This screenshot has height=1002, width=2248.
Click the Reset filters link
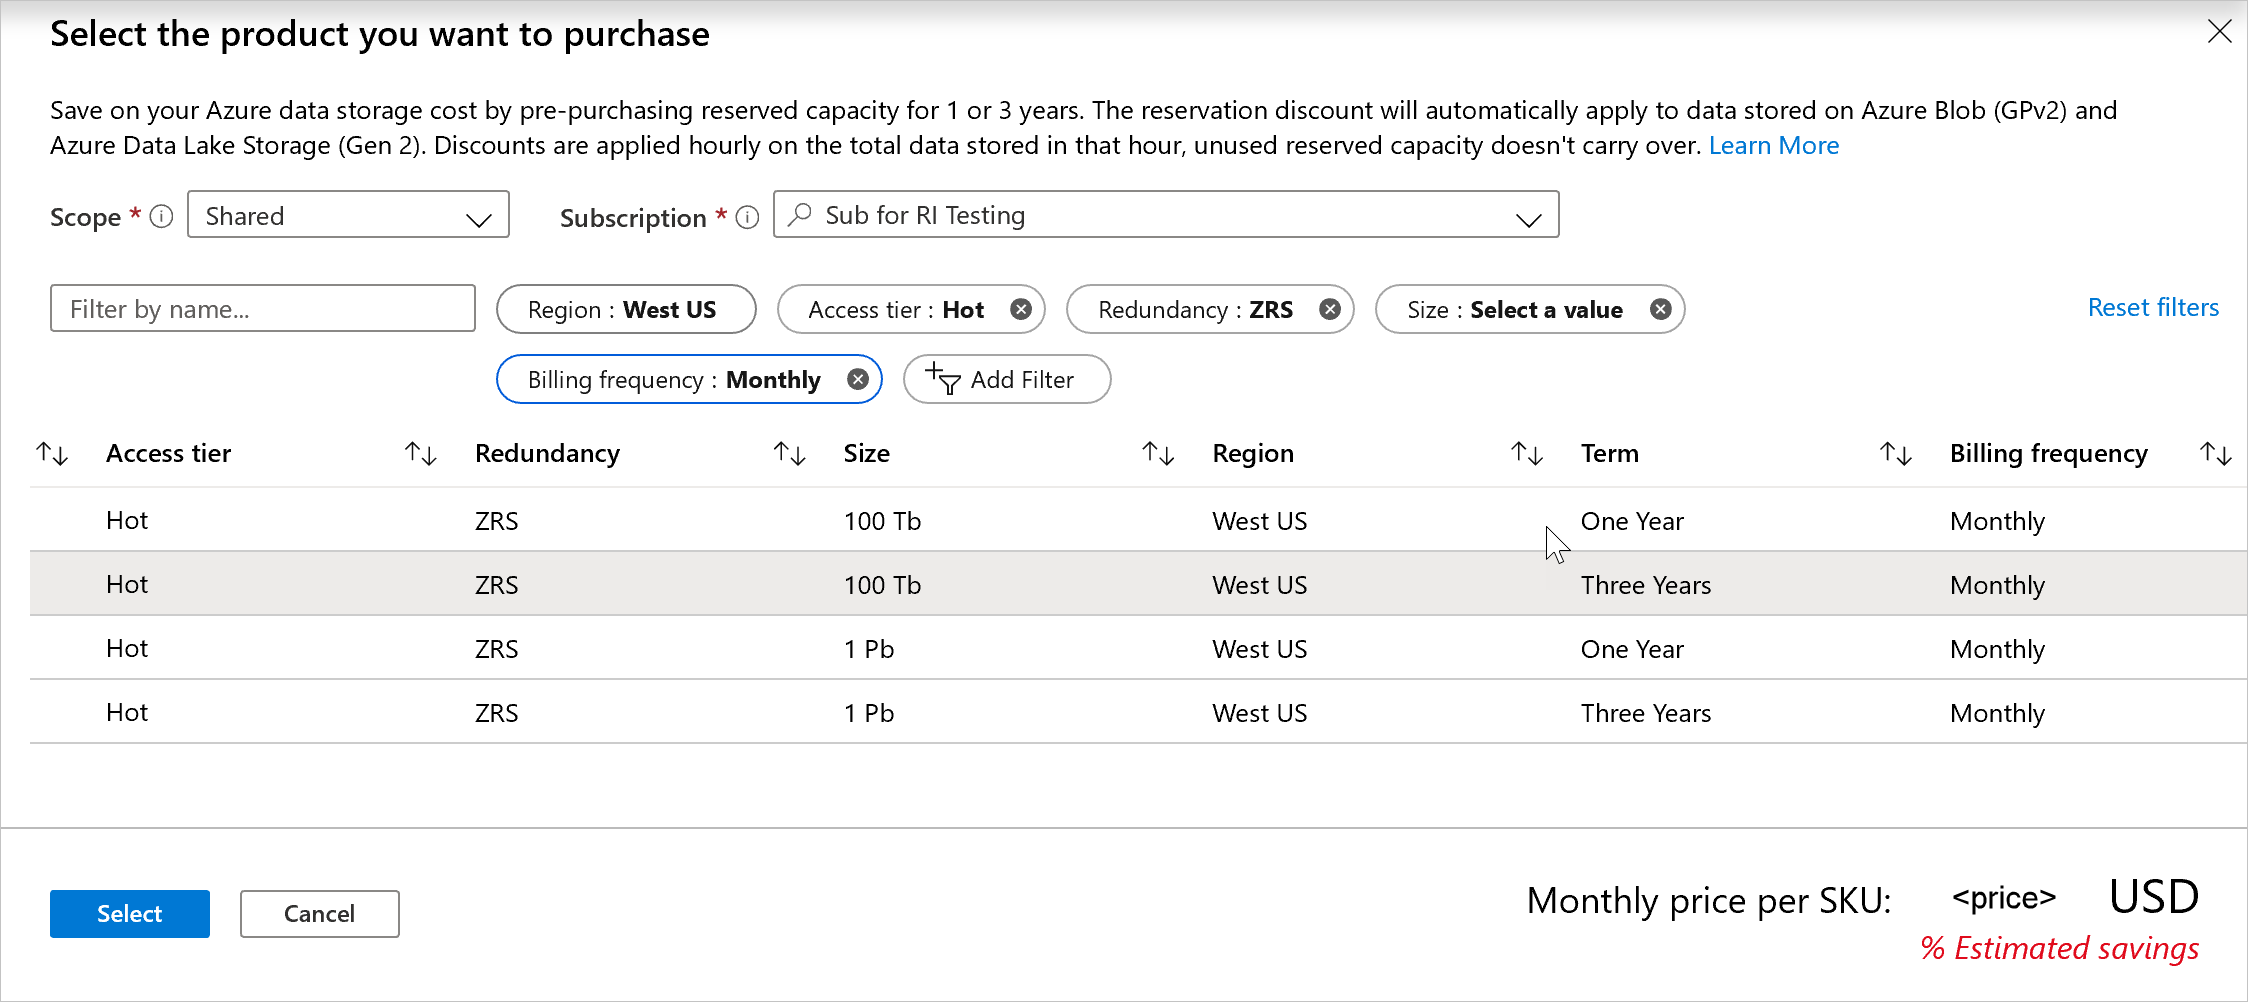(x=2152, y=307)
